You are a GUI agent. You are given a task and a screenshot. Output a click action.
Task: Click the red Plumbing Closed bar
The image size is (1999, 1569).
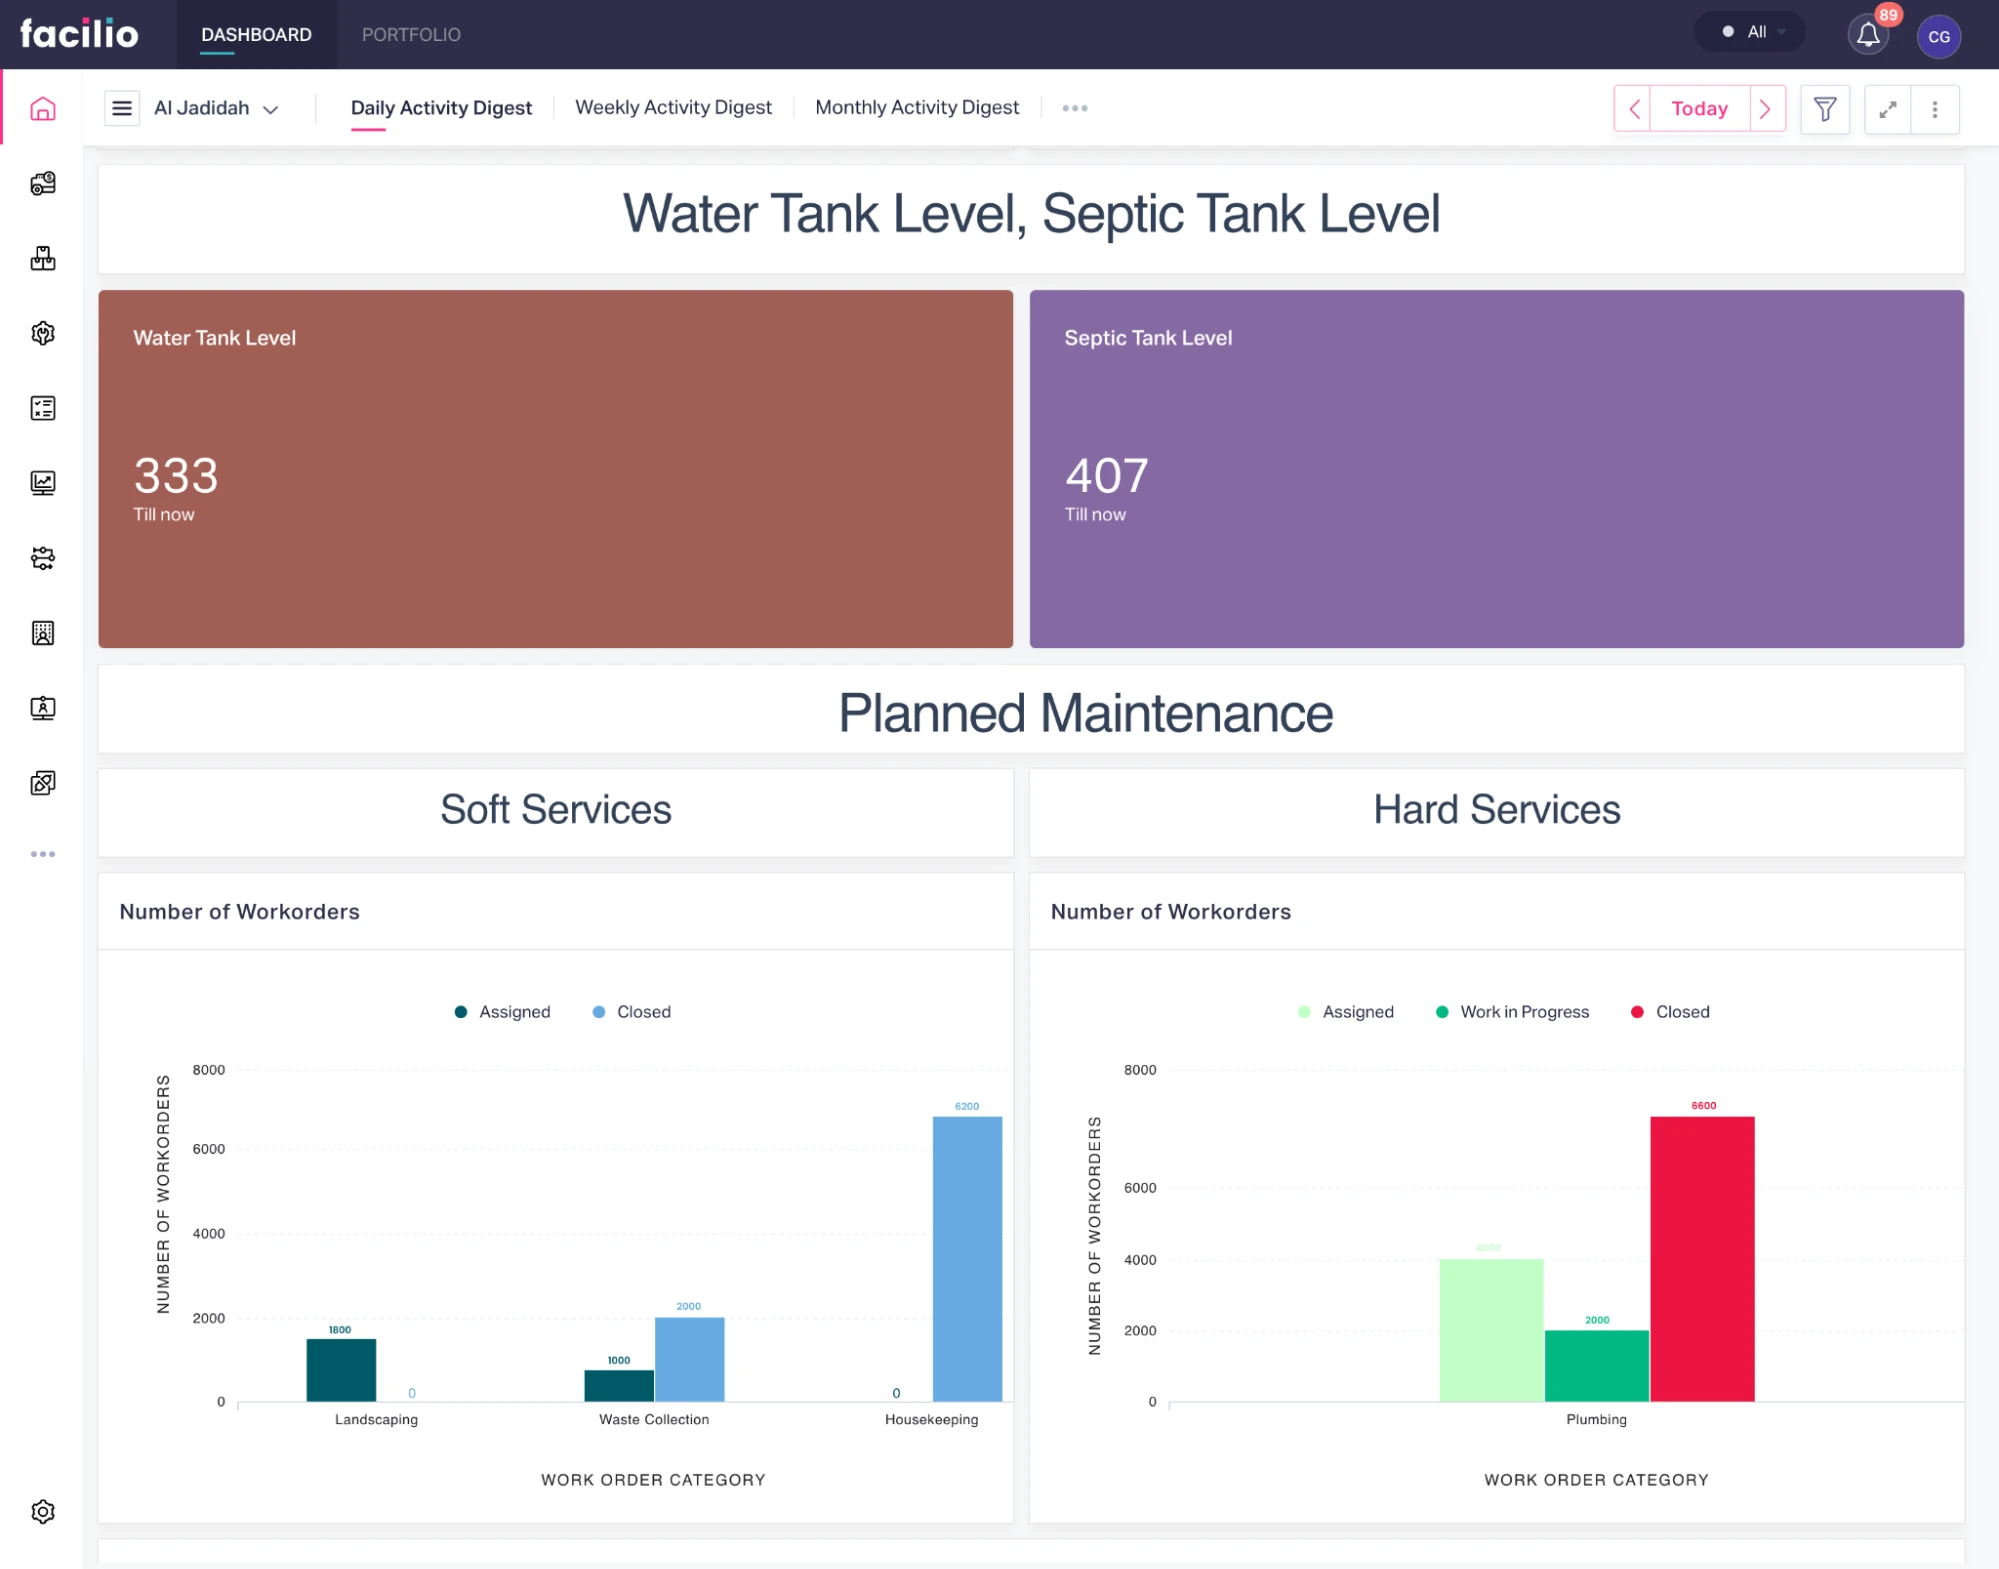(1701, 1258)
